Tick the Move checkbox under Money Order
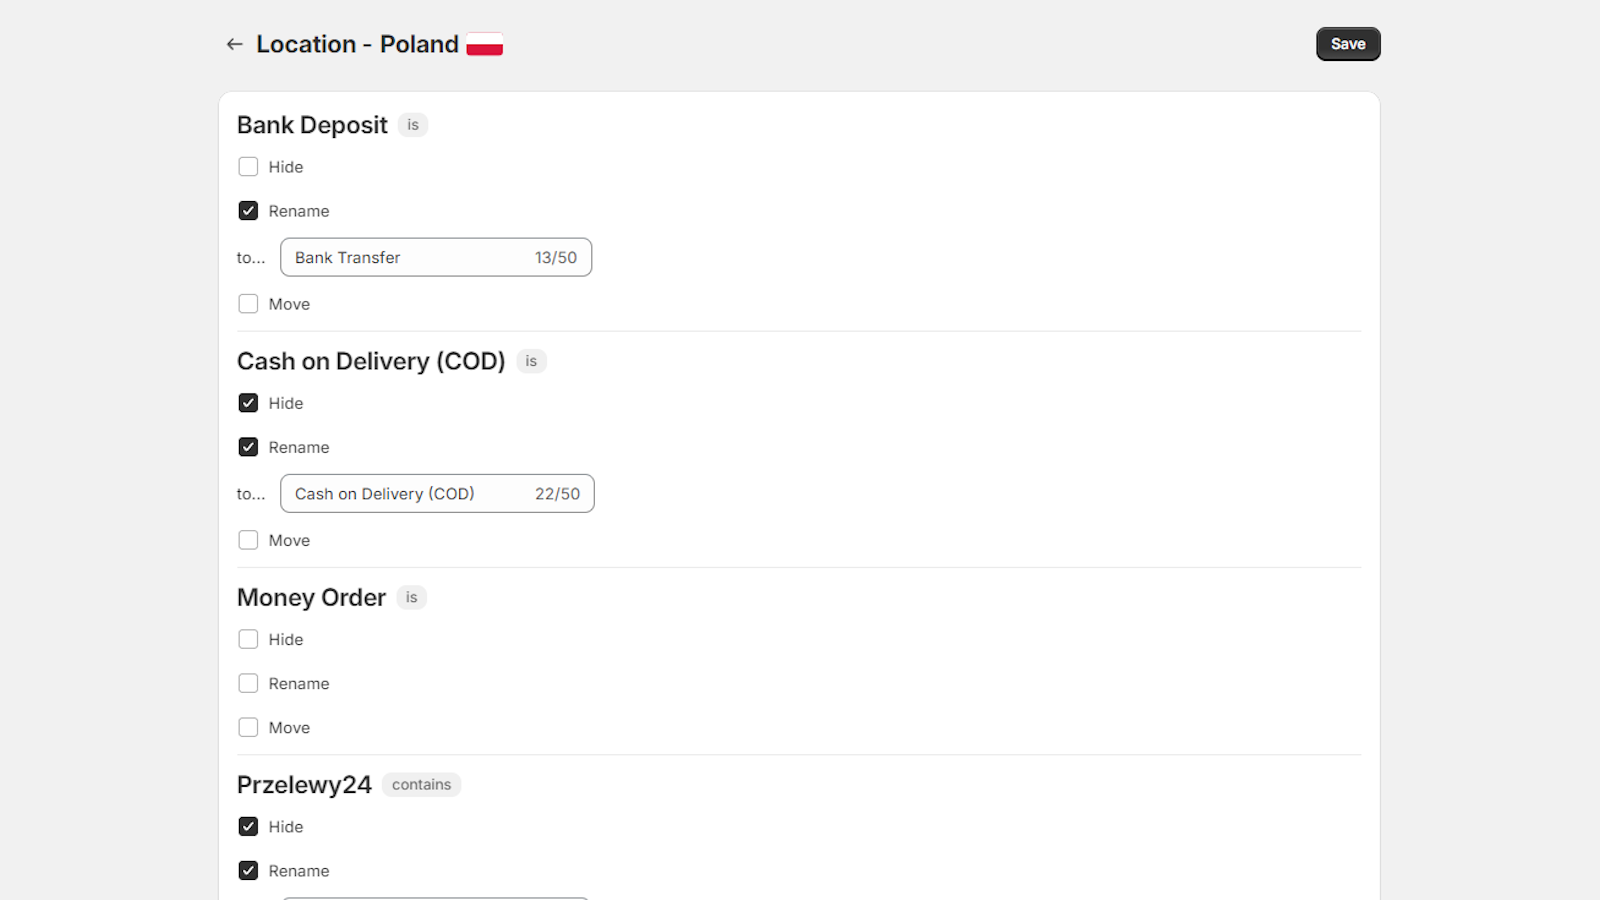Image resolution: width=1600 pixels, height=900 pixels. [248, 728]
